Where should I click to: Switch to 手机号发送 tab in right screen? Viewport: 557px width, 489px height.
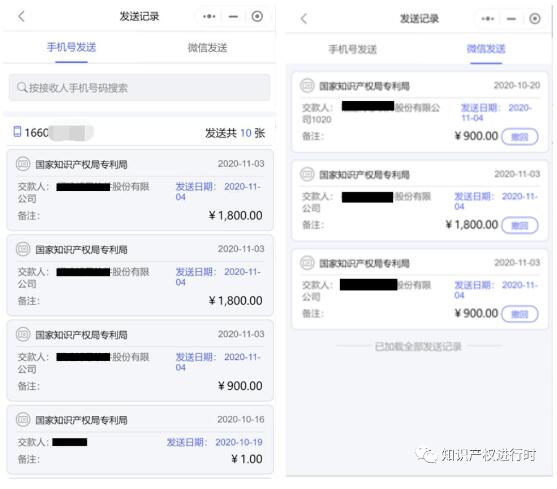pos(352,49)
